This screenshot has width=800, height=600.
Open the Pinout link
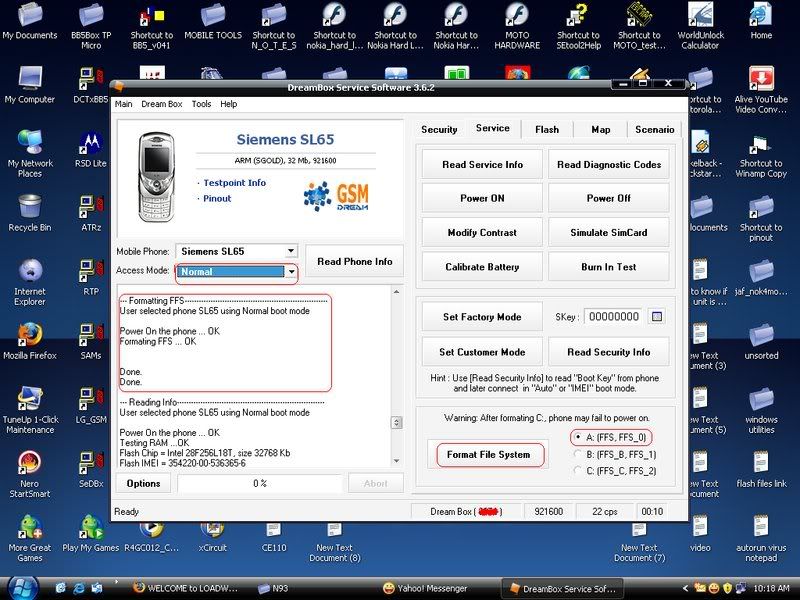[217, 198]
